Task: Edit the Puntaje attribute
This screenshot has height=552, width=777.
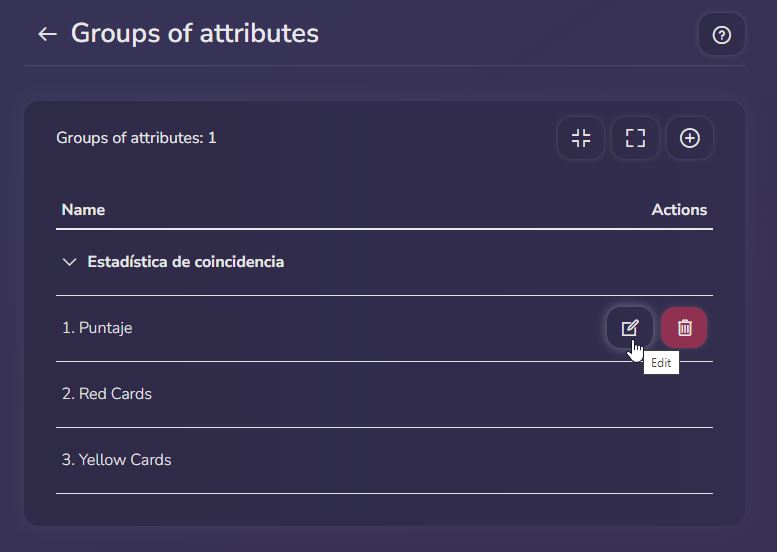Action: (630, 328)
